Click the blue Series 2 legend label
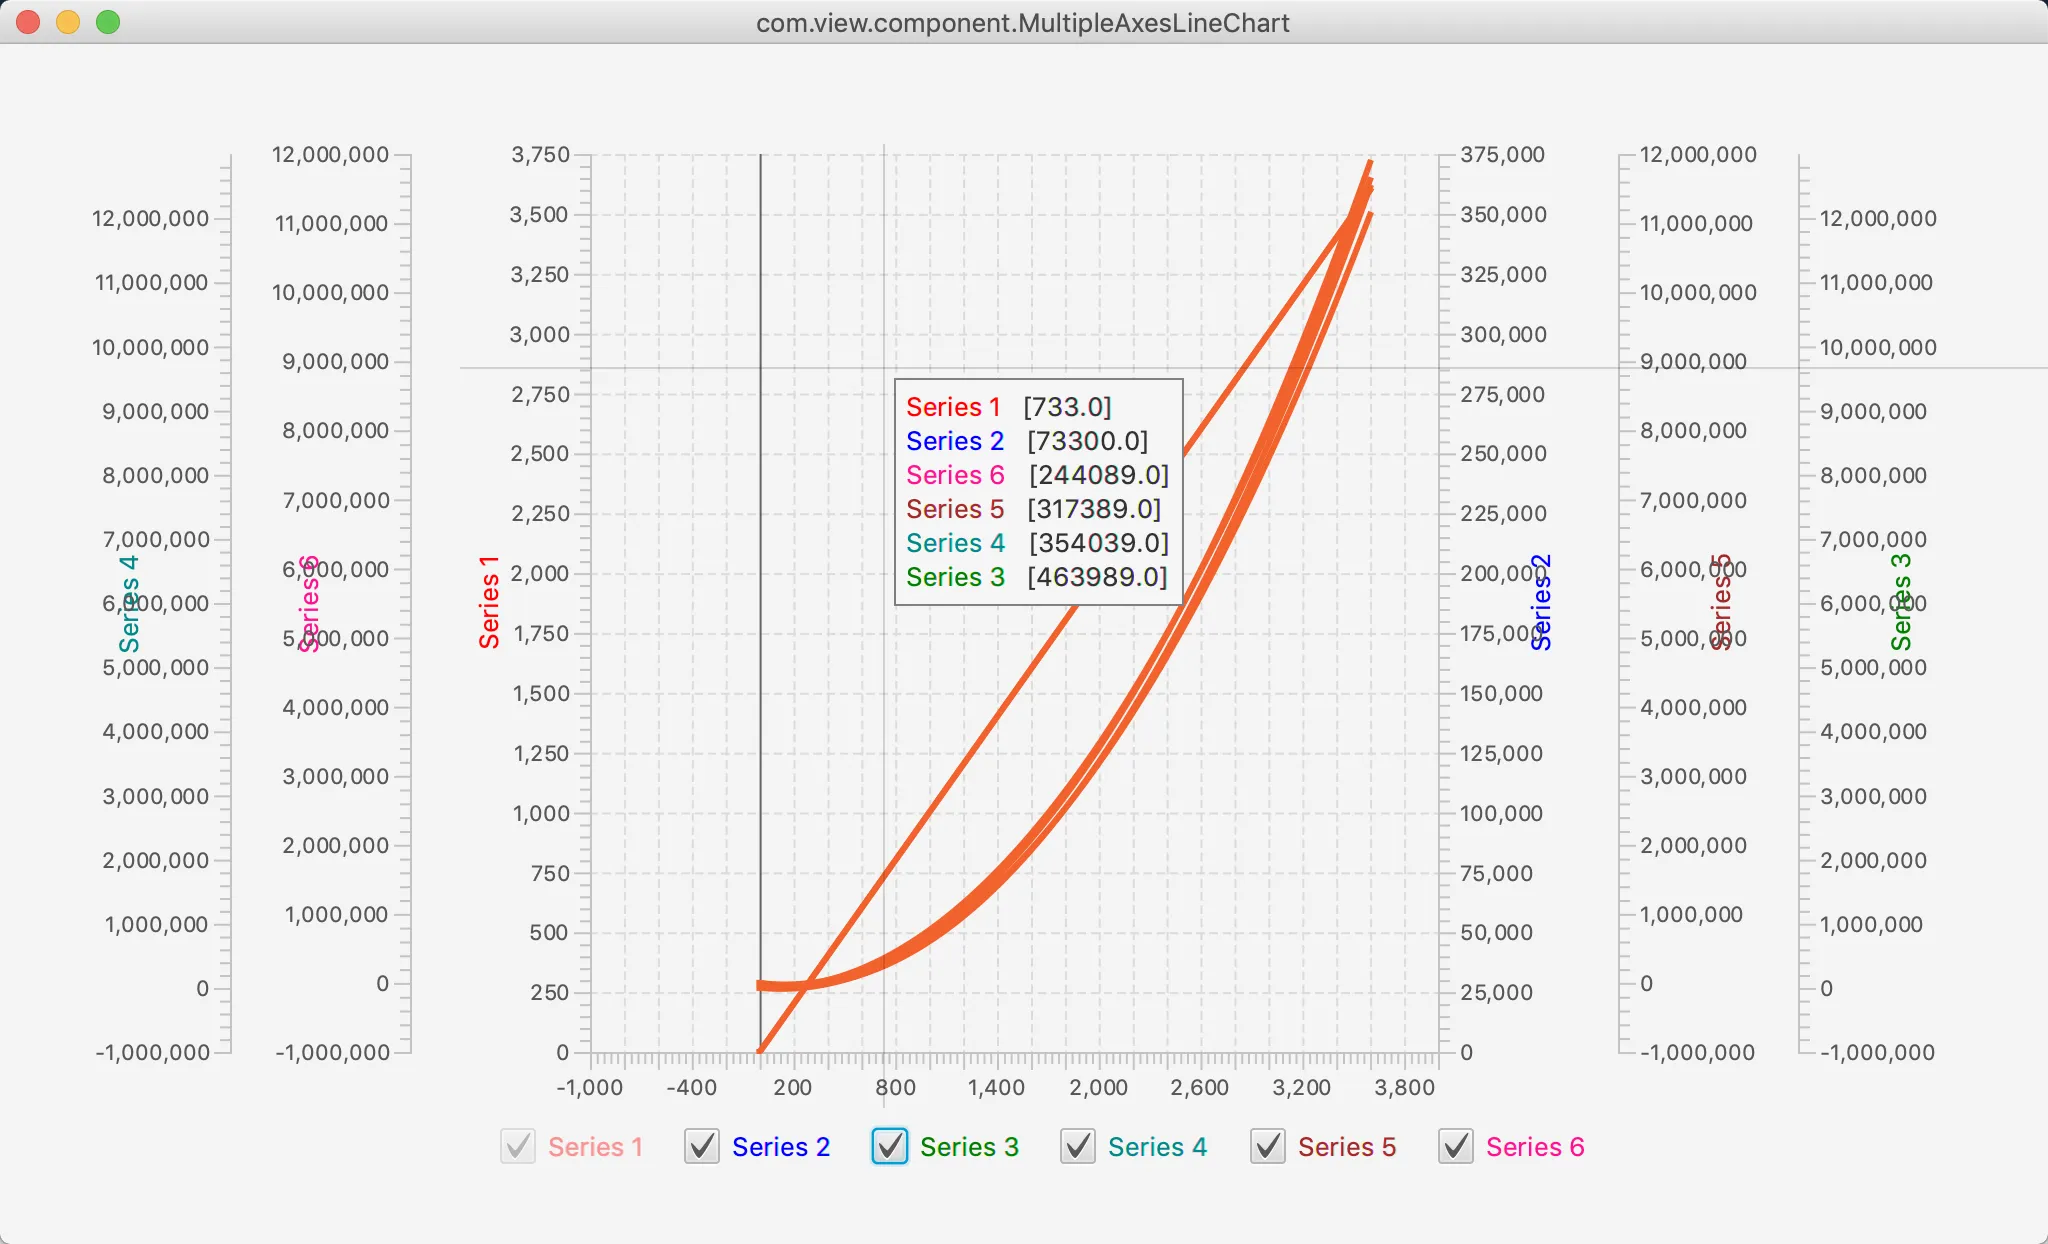Screen dimensions: 2048x1244 780,1147
